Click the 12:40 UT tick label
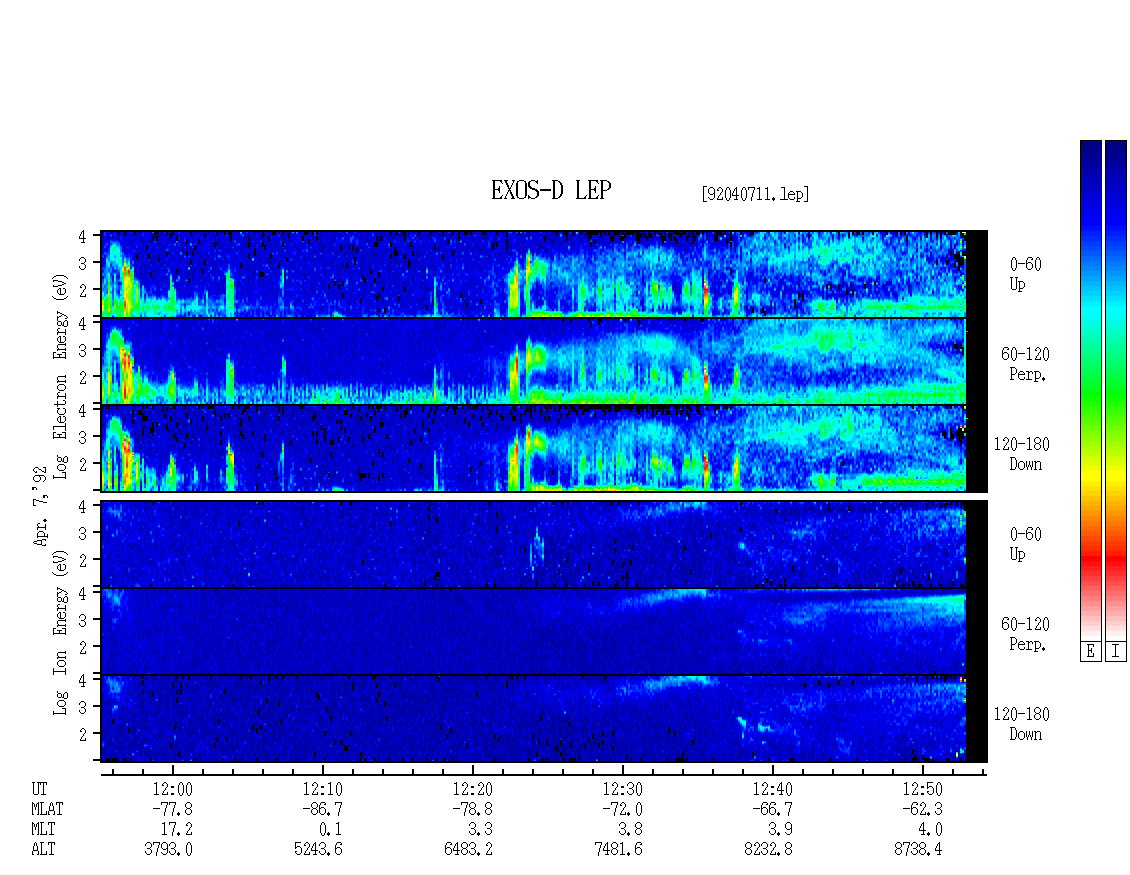The width and height of the screenshot is (1130, 875). (x=772, y=789)
